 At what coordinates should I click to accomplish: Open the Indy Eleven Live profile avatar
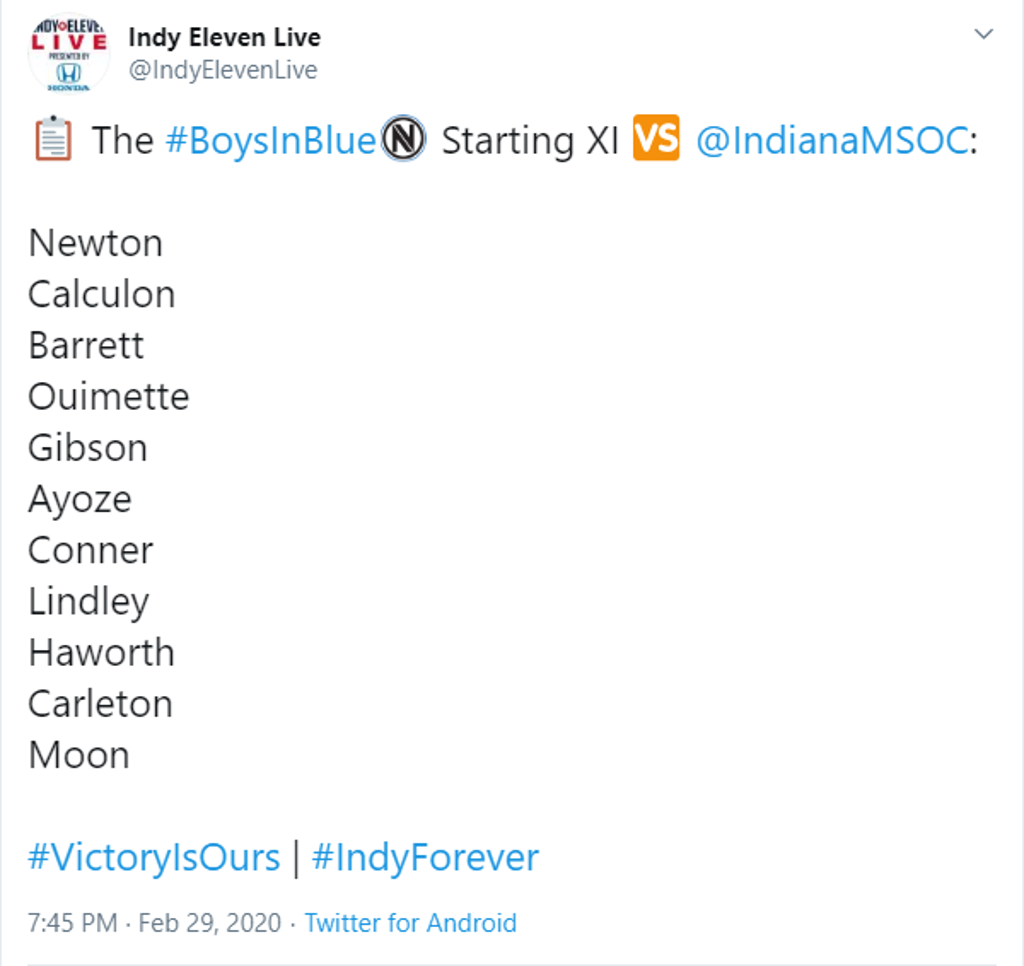[x=69, y=53]
